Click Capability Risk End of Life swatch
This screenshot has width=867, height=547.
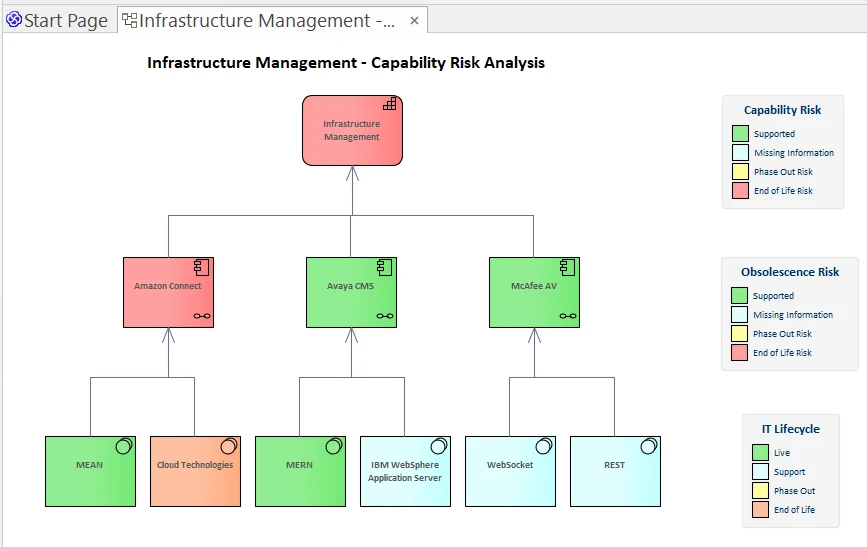click(x=740, y=190)
